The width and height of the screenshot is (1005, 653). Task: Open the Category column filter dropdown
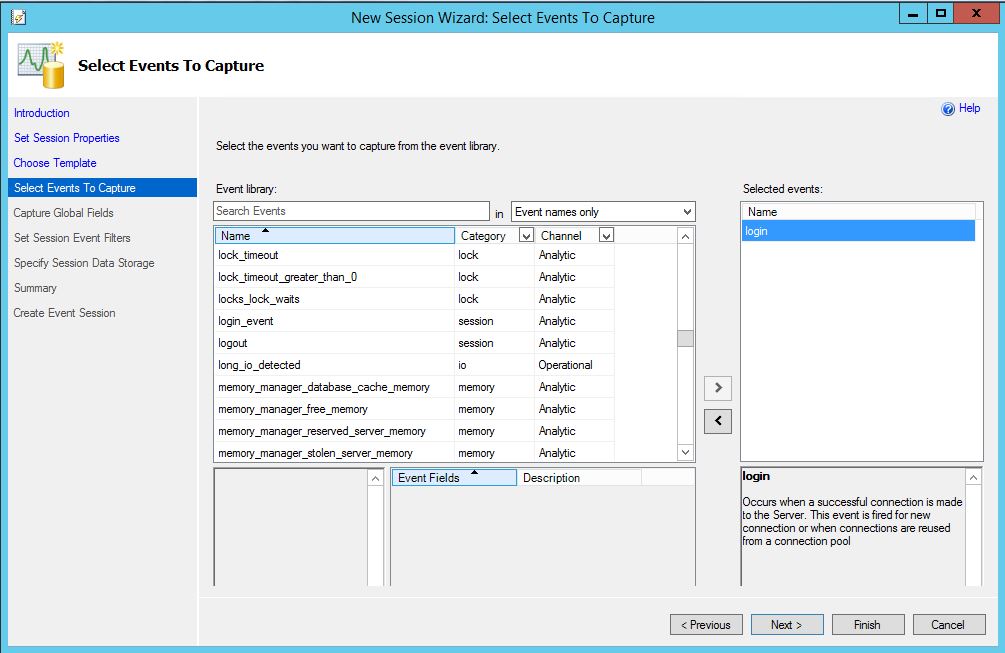[526, 236]
